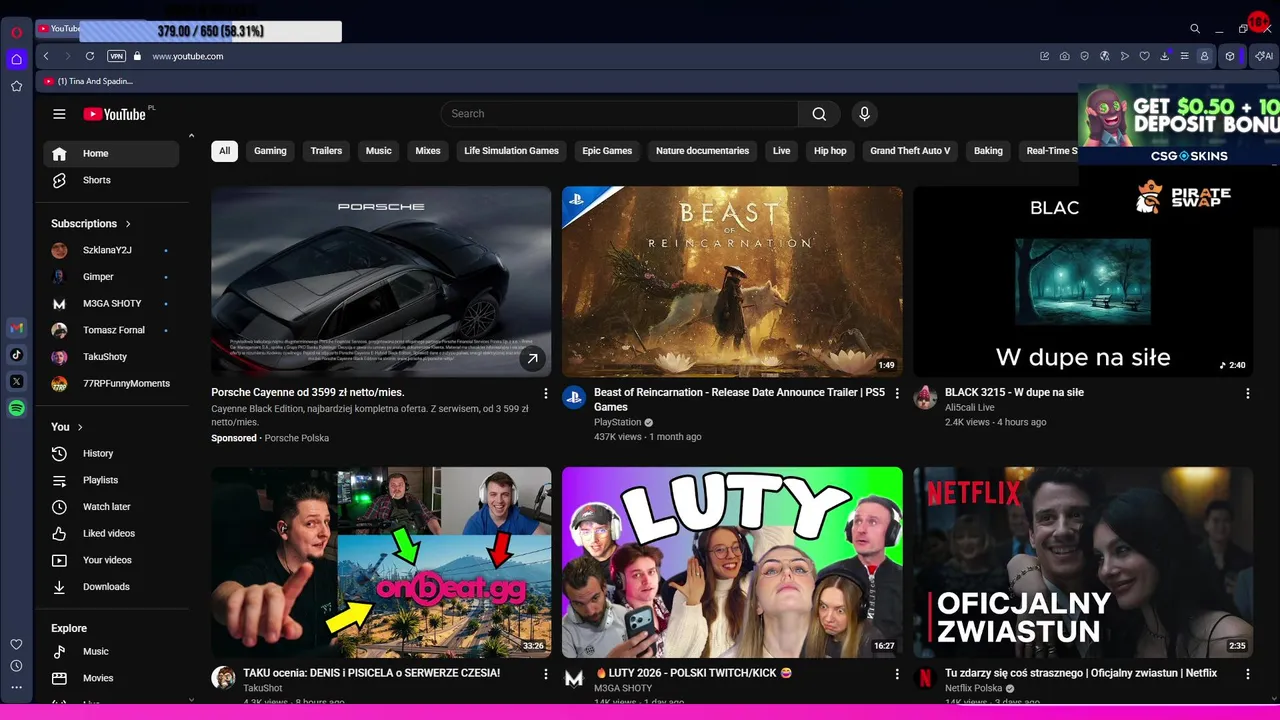Screen dimensions: 1280x720
Task: Open SzklanaY2J subscription channel
Action: coord(111,250)
